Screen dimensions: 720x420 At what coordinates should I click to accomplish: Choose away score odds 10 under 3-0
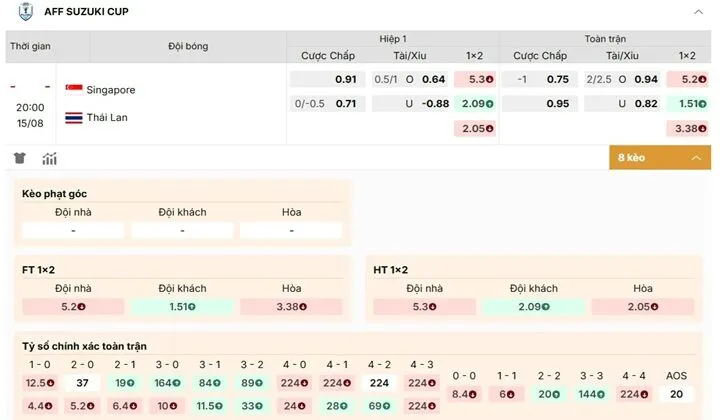(167, 406)
